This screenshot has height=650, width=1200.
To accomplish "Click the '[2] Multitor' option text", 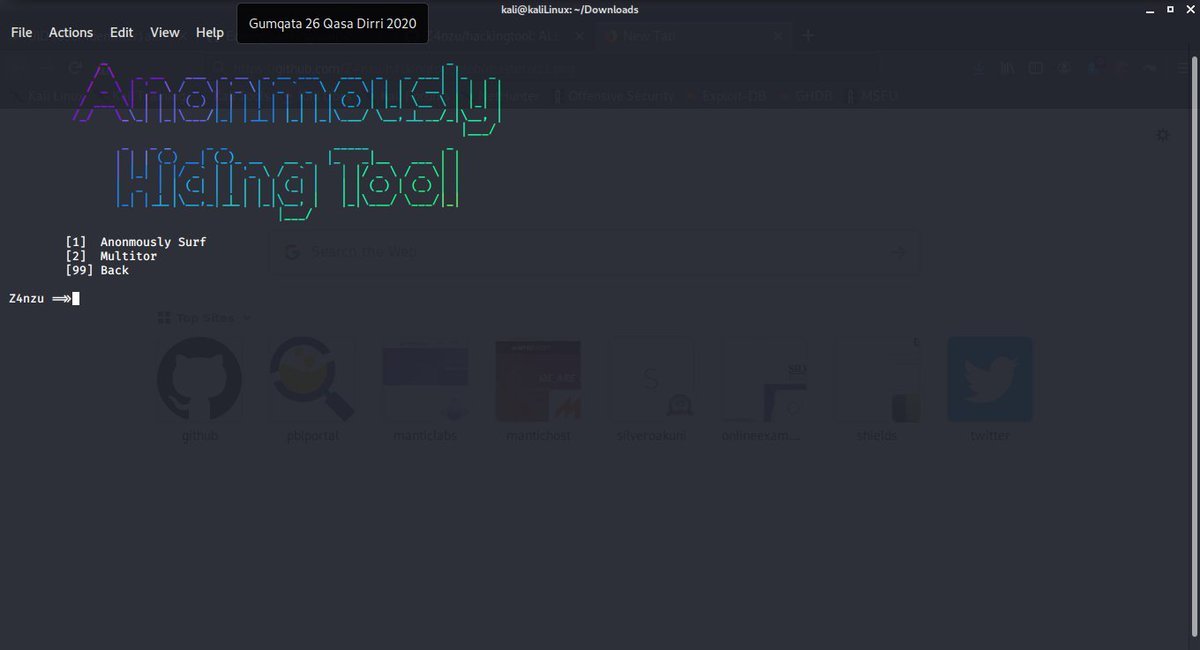I will pyautogui.click(x=111, y=256).
